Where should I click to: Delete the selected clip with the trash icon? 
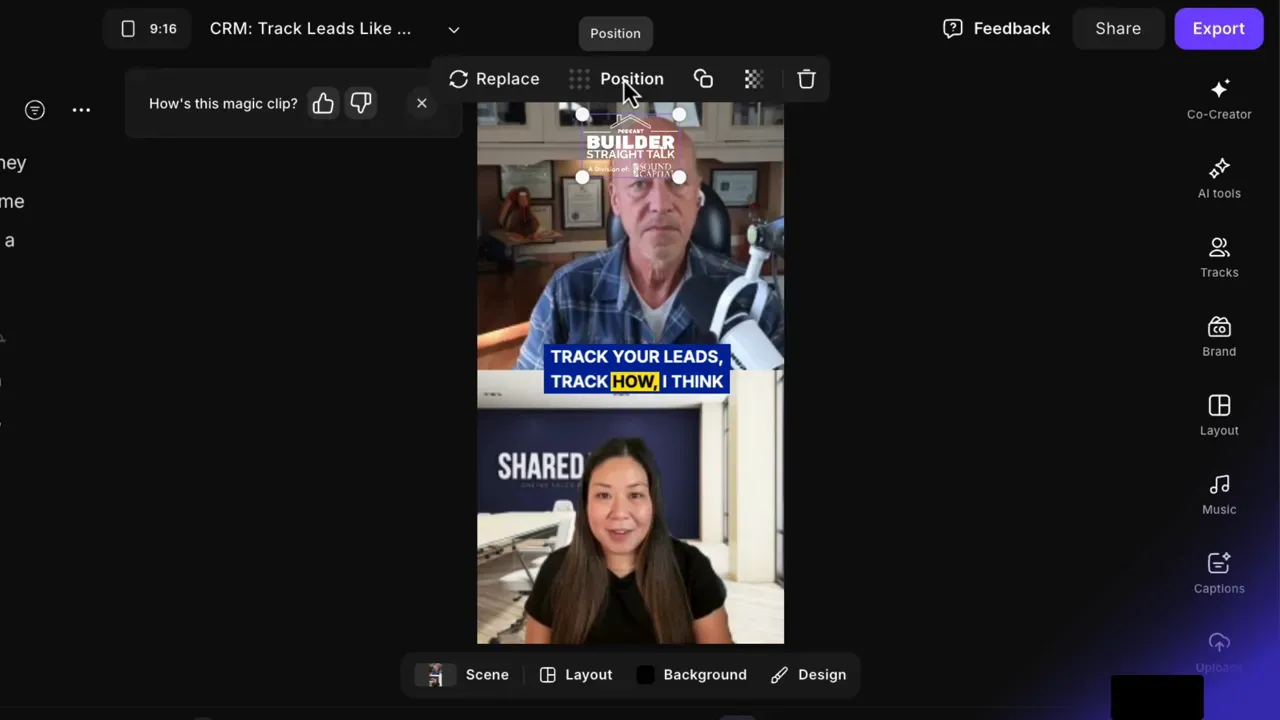(x=806, y=79)
